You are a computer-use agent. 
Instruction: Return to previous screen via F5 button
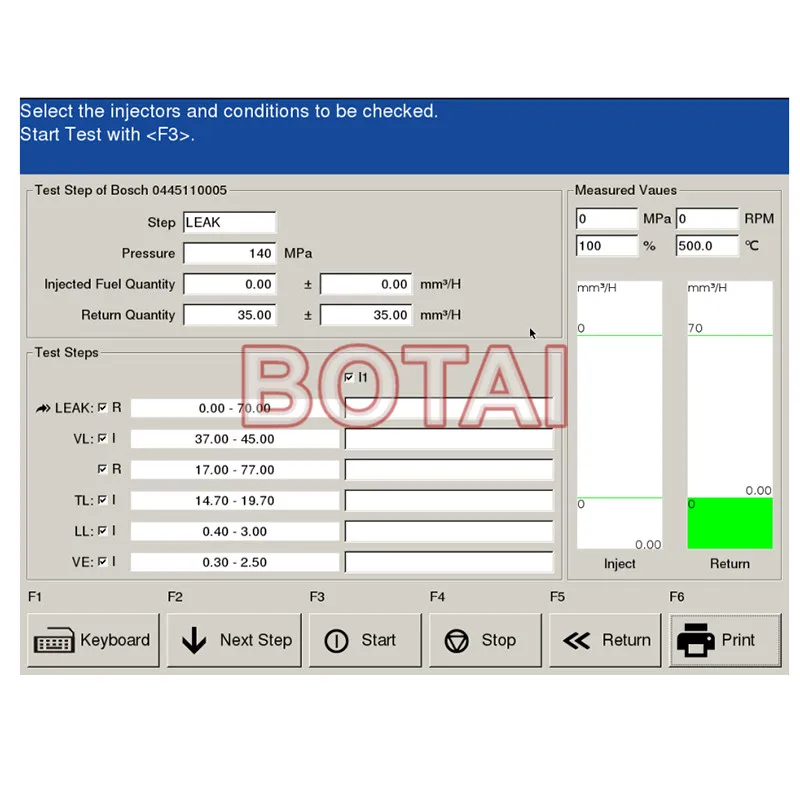tap(605, 640)
